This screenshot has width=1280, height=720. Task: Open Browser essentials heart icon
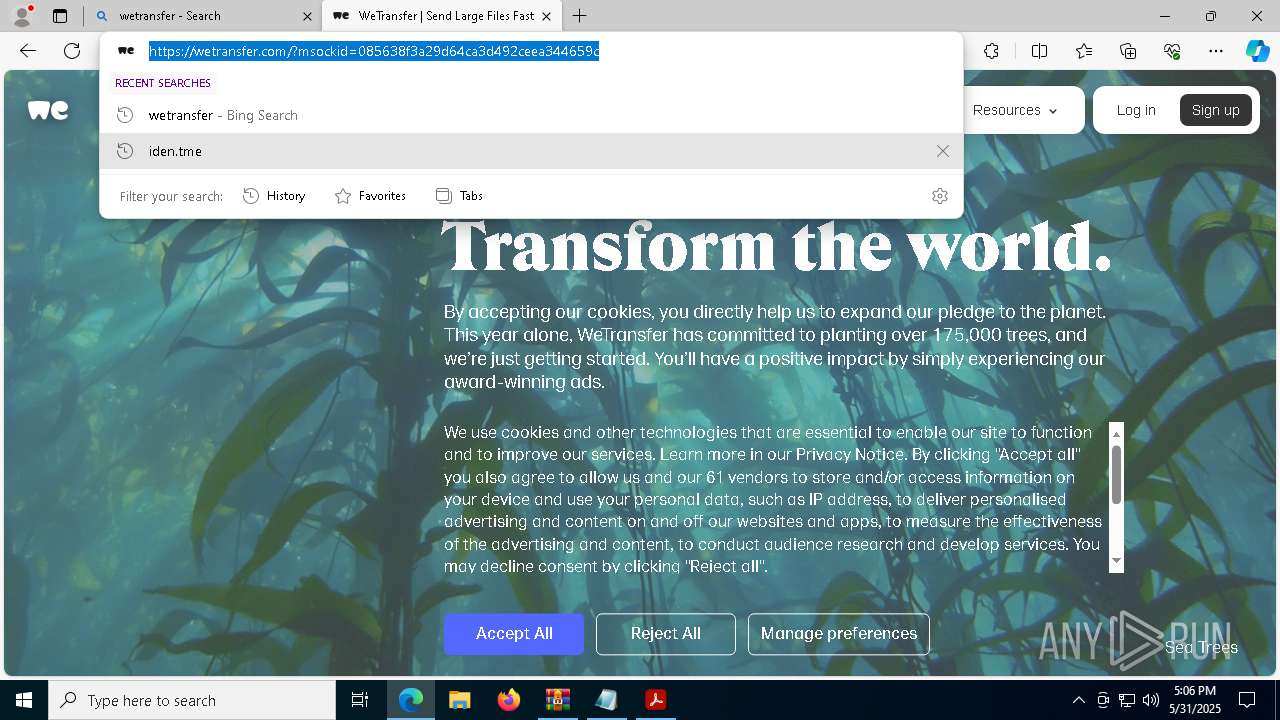tap(1172, 51)
